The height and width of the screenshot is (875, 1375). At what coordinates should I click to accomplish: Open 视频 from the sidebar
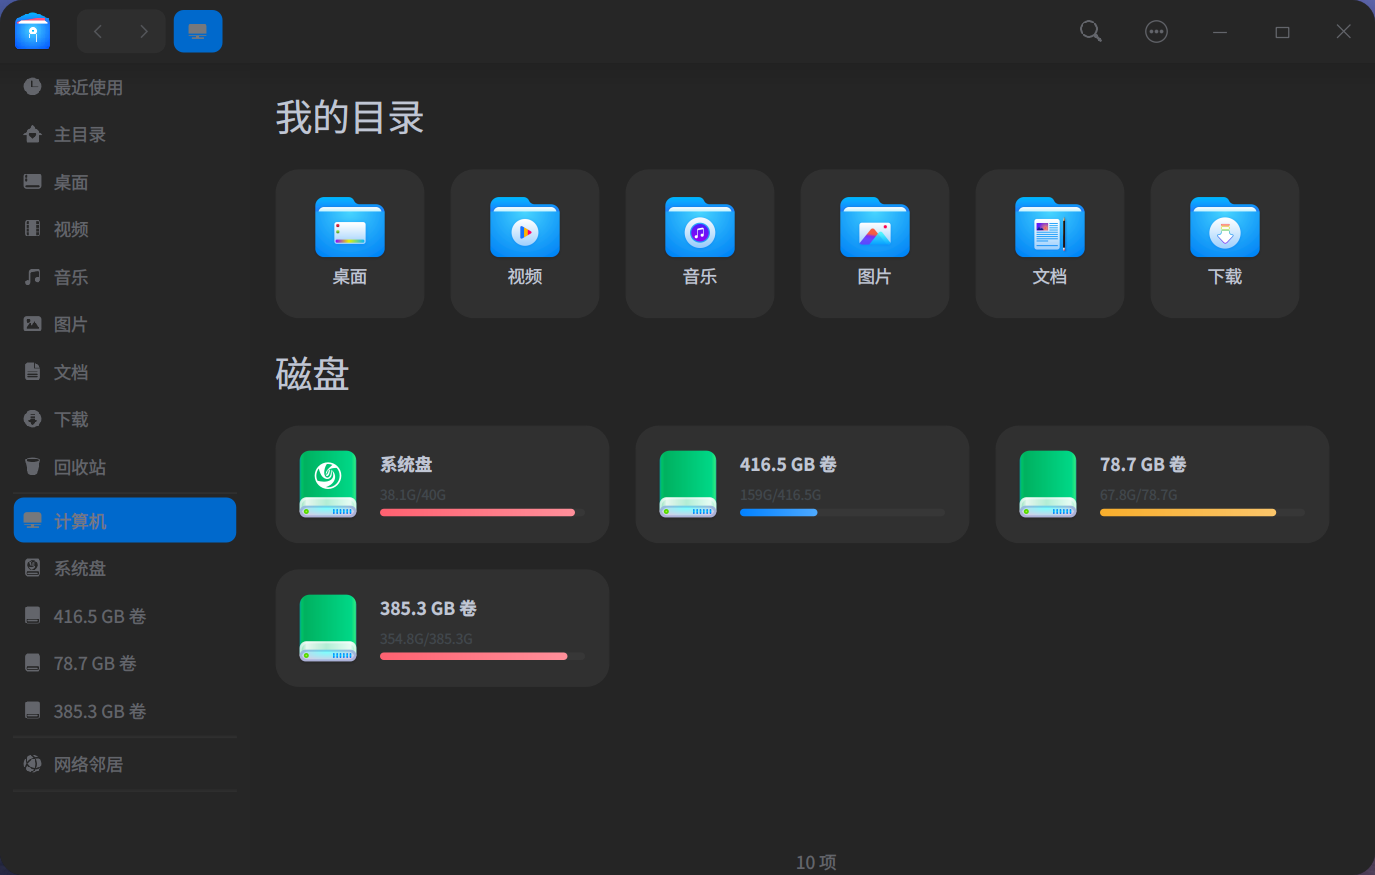point(71,229)
